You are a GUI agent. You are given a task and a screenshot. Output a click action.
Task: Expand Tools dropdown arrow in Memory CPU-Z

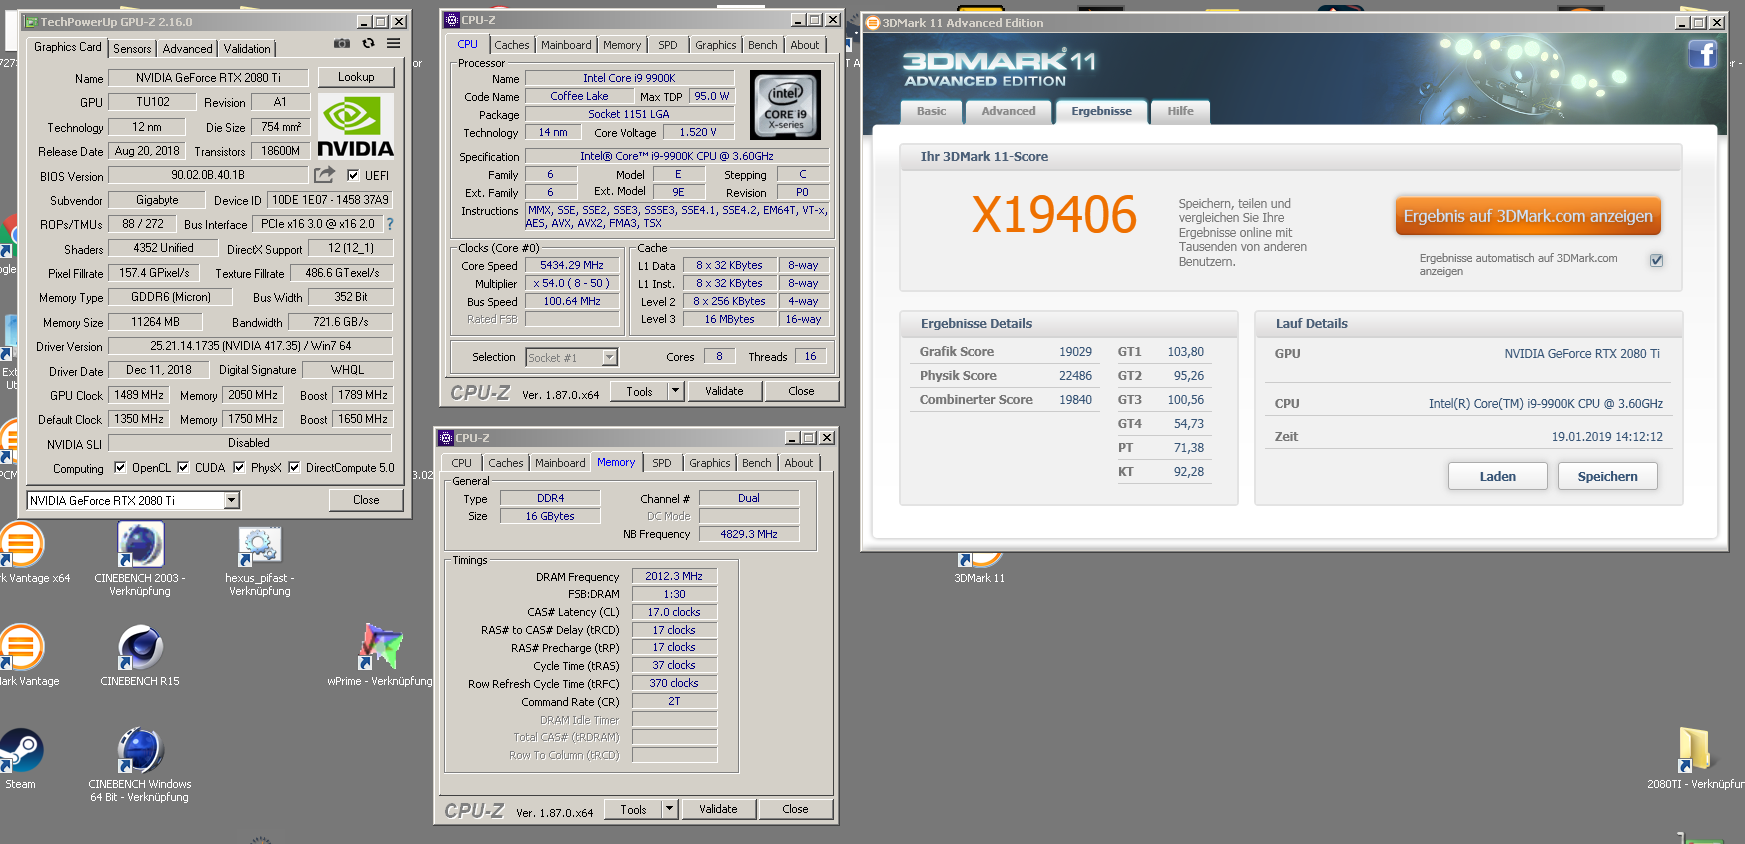tap(669, 809)
